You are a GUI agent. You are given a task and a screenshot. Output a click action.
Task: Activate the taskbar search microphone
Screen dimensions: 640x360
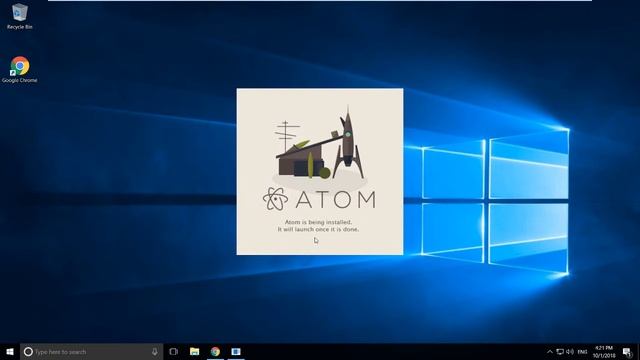click(155, 351)
